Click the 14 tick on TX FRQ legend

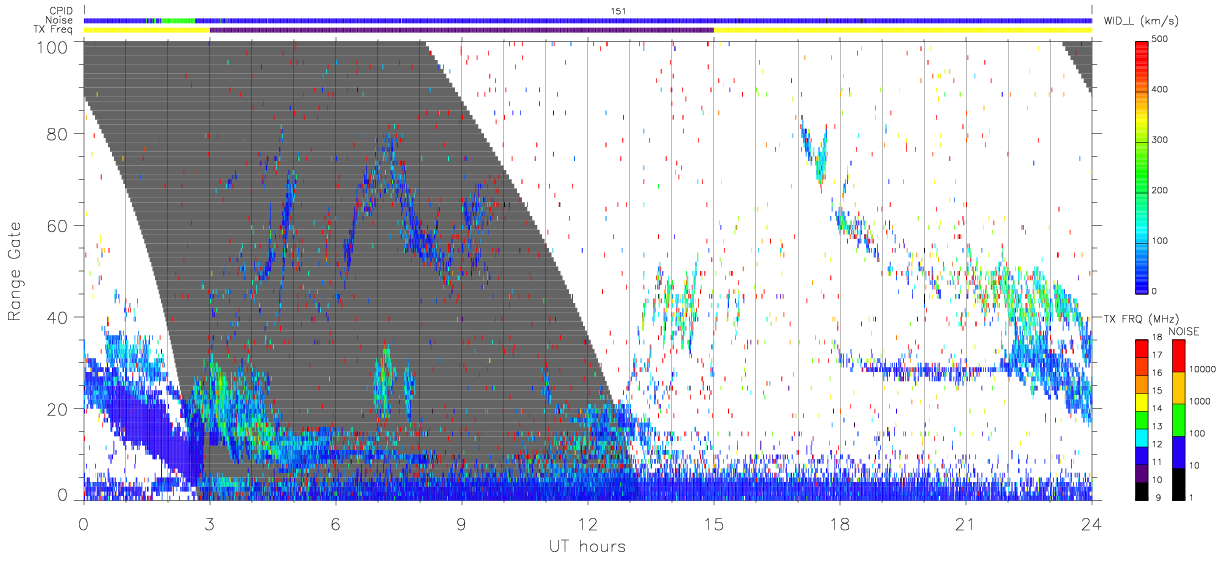tap(1157, 408)
